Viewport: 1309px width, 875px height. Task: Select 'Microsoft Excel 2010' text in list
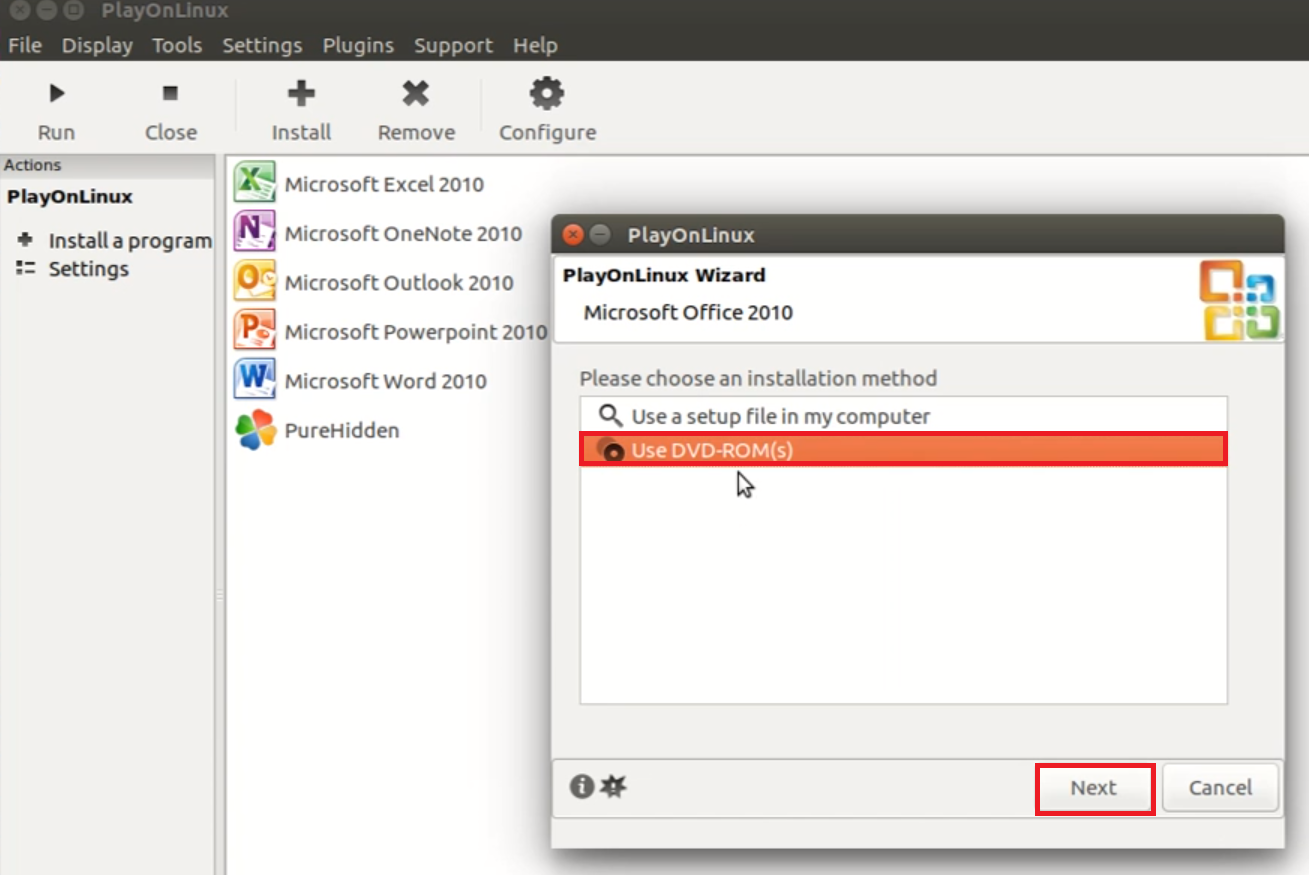[x=384, y=184]
